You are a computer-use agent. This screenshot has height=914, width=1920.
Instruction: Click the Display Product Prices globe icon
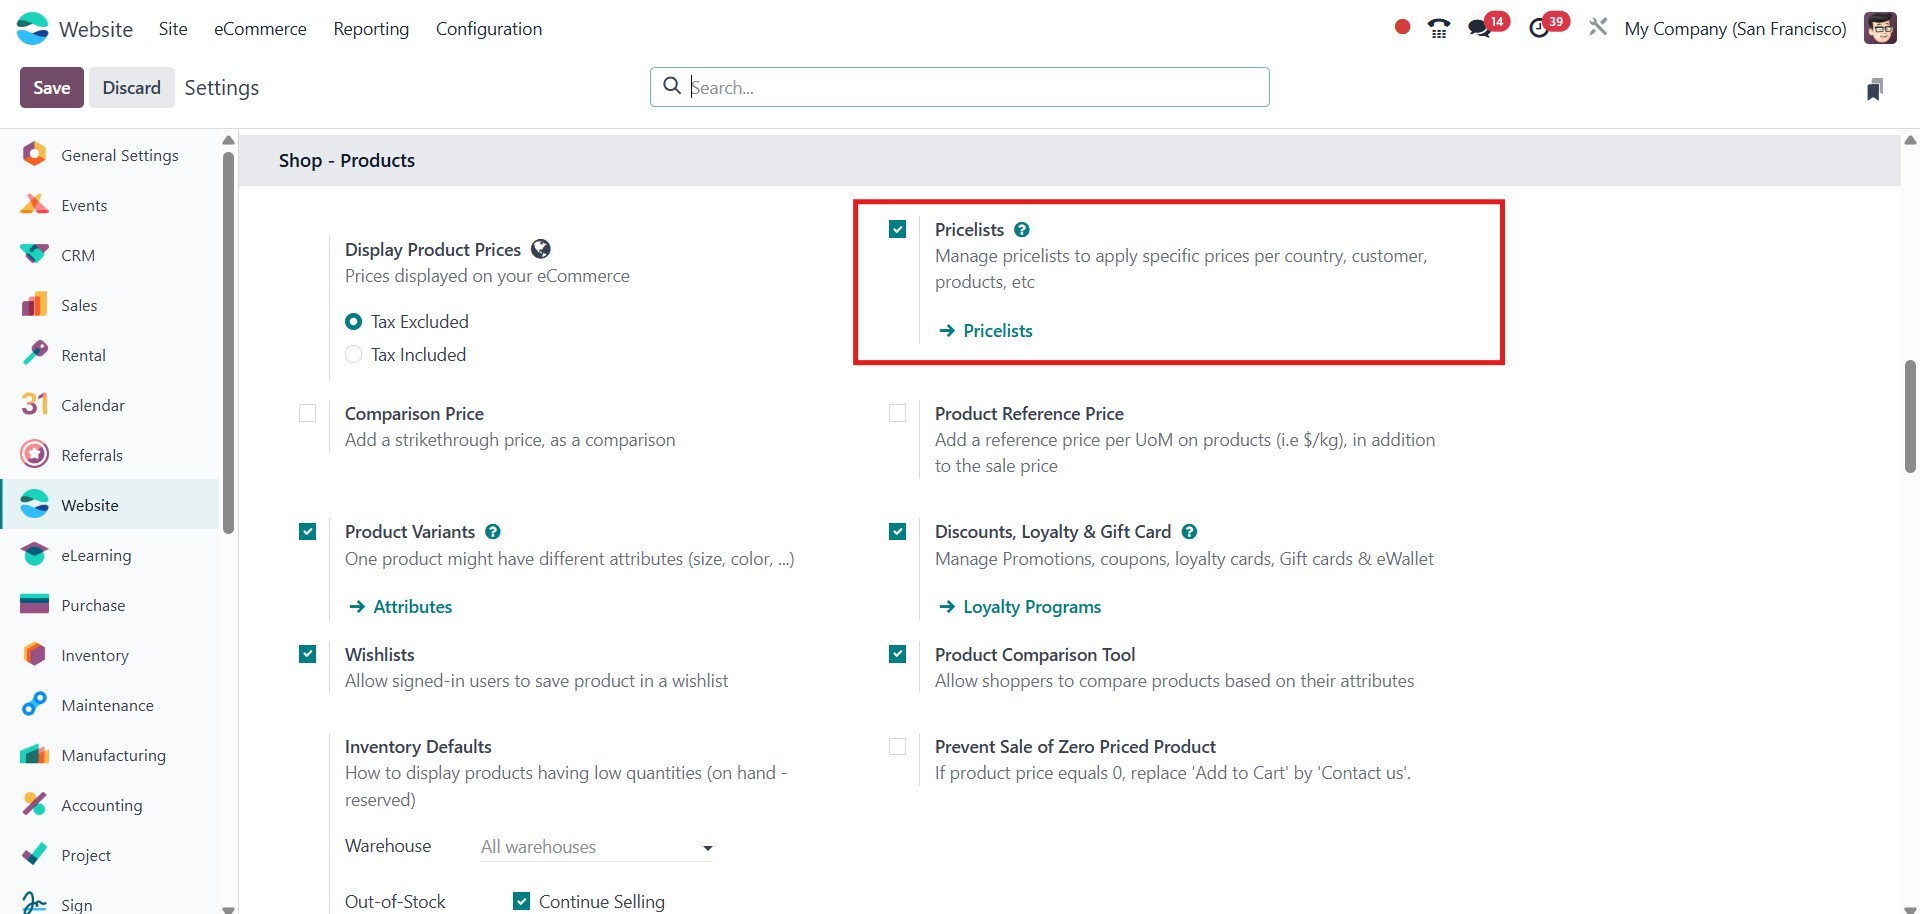(541, 249)
